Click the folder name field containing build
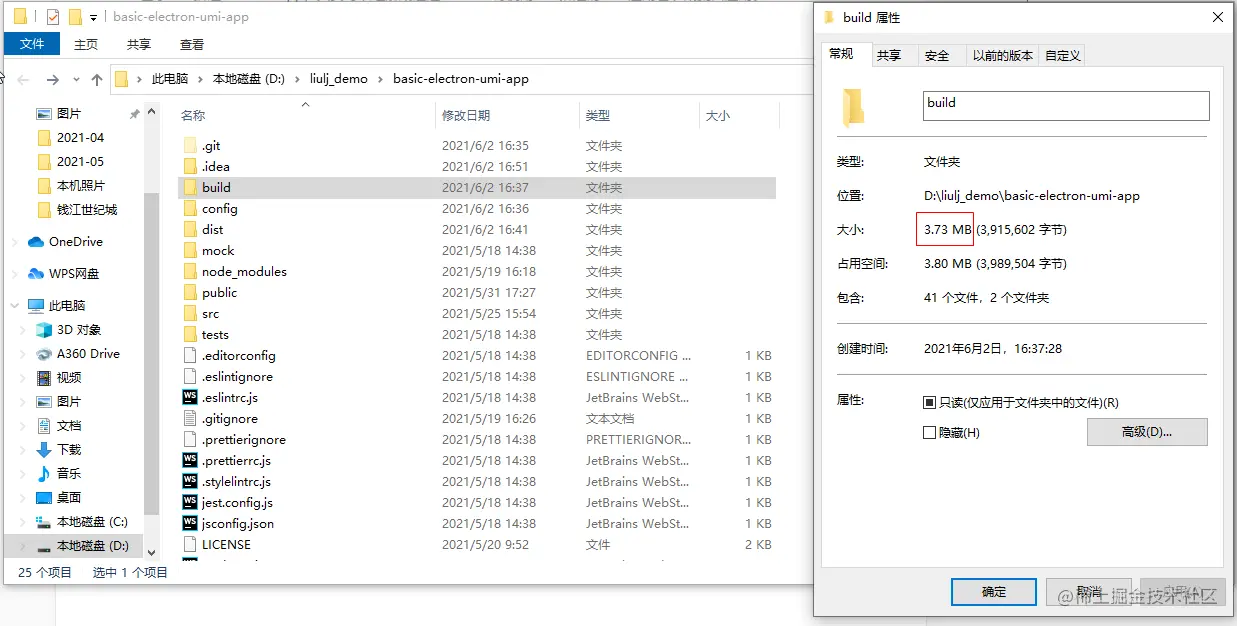Screen dimensions: 1237x626 [1066, 106]
